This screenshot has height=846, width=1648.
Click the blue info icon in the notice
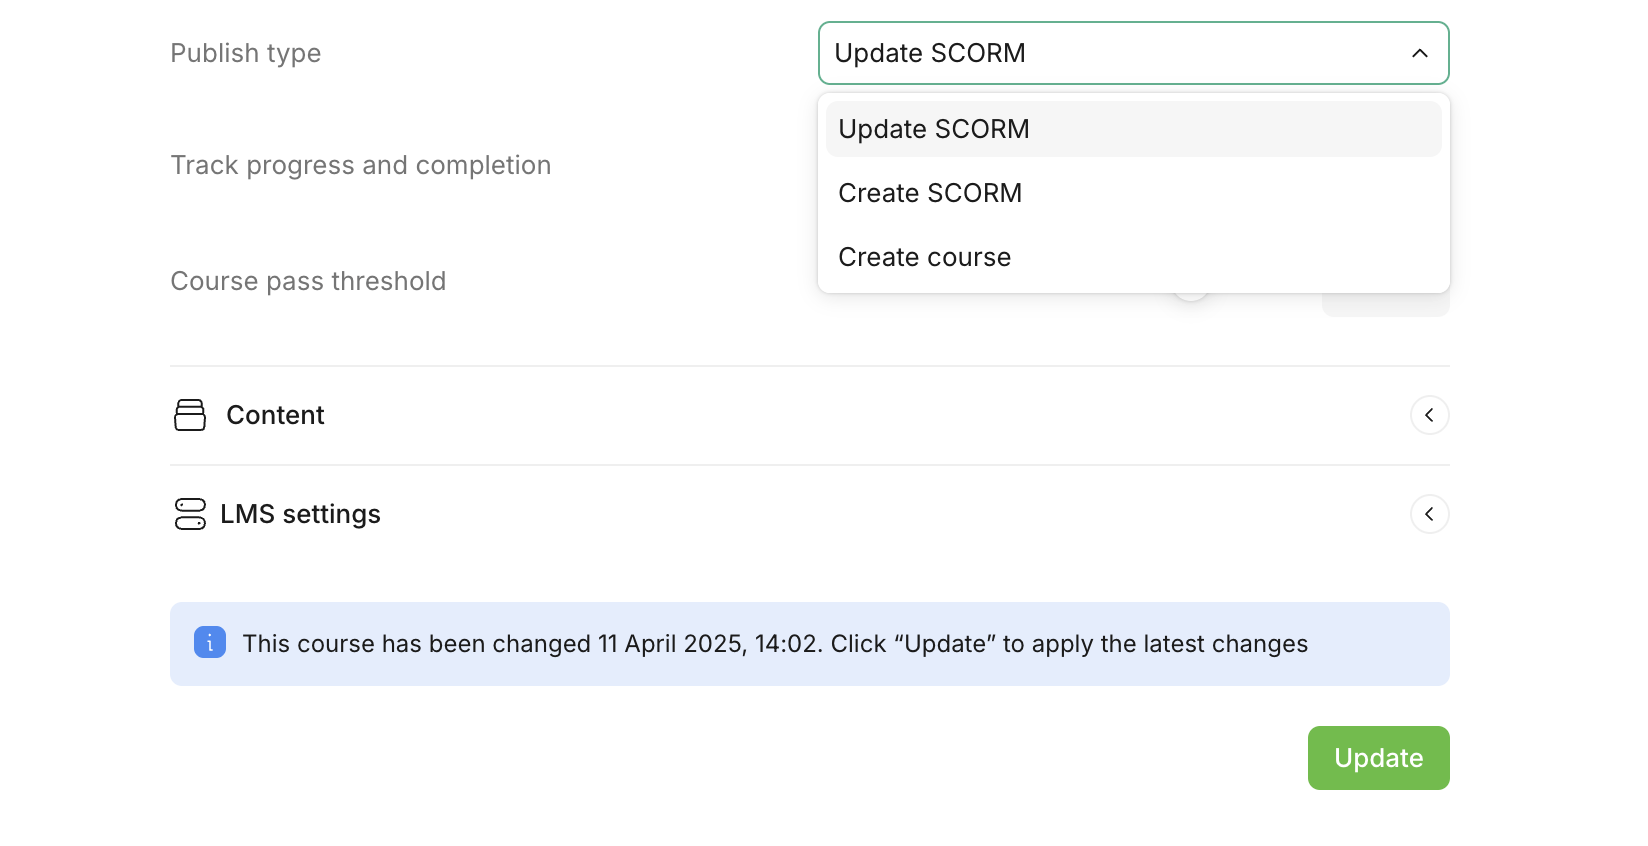coord(210,642)
